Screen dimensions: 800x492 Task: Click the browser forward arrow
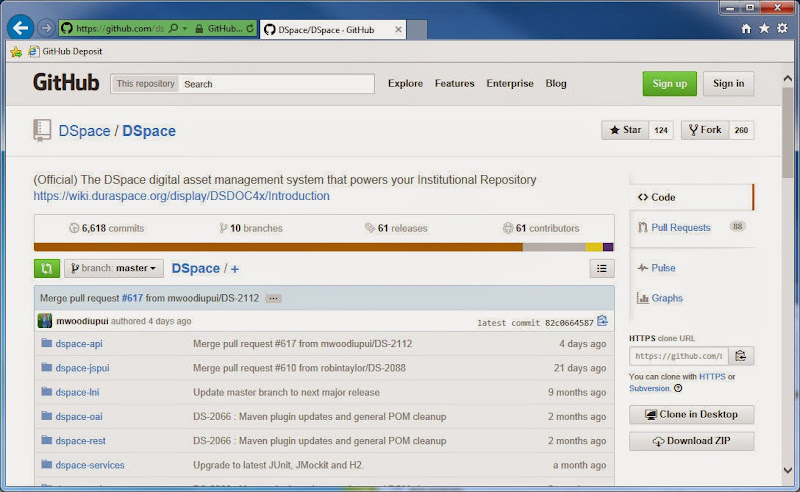pyautogui.click(x=46, y=28)
